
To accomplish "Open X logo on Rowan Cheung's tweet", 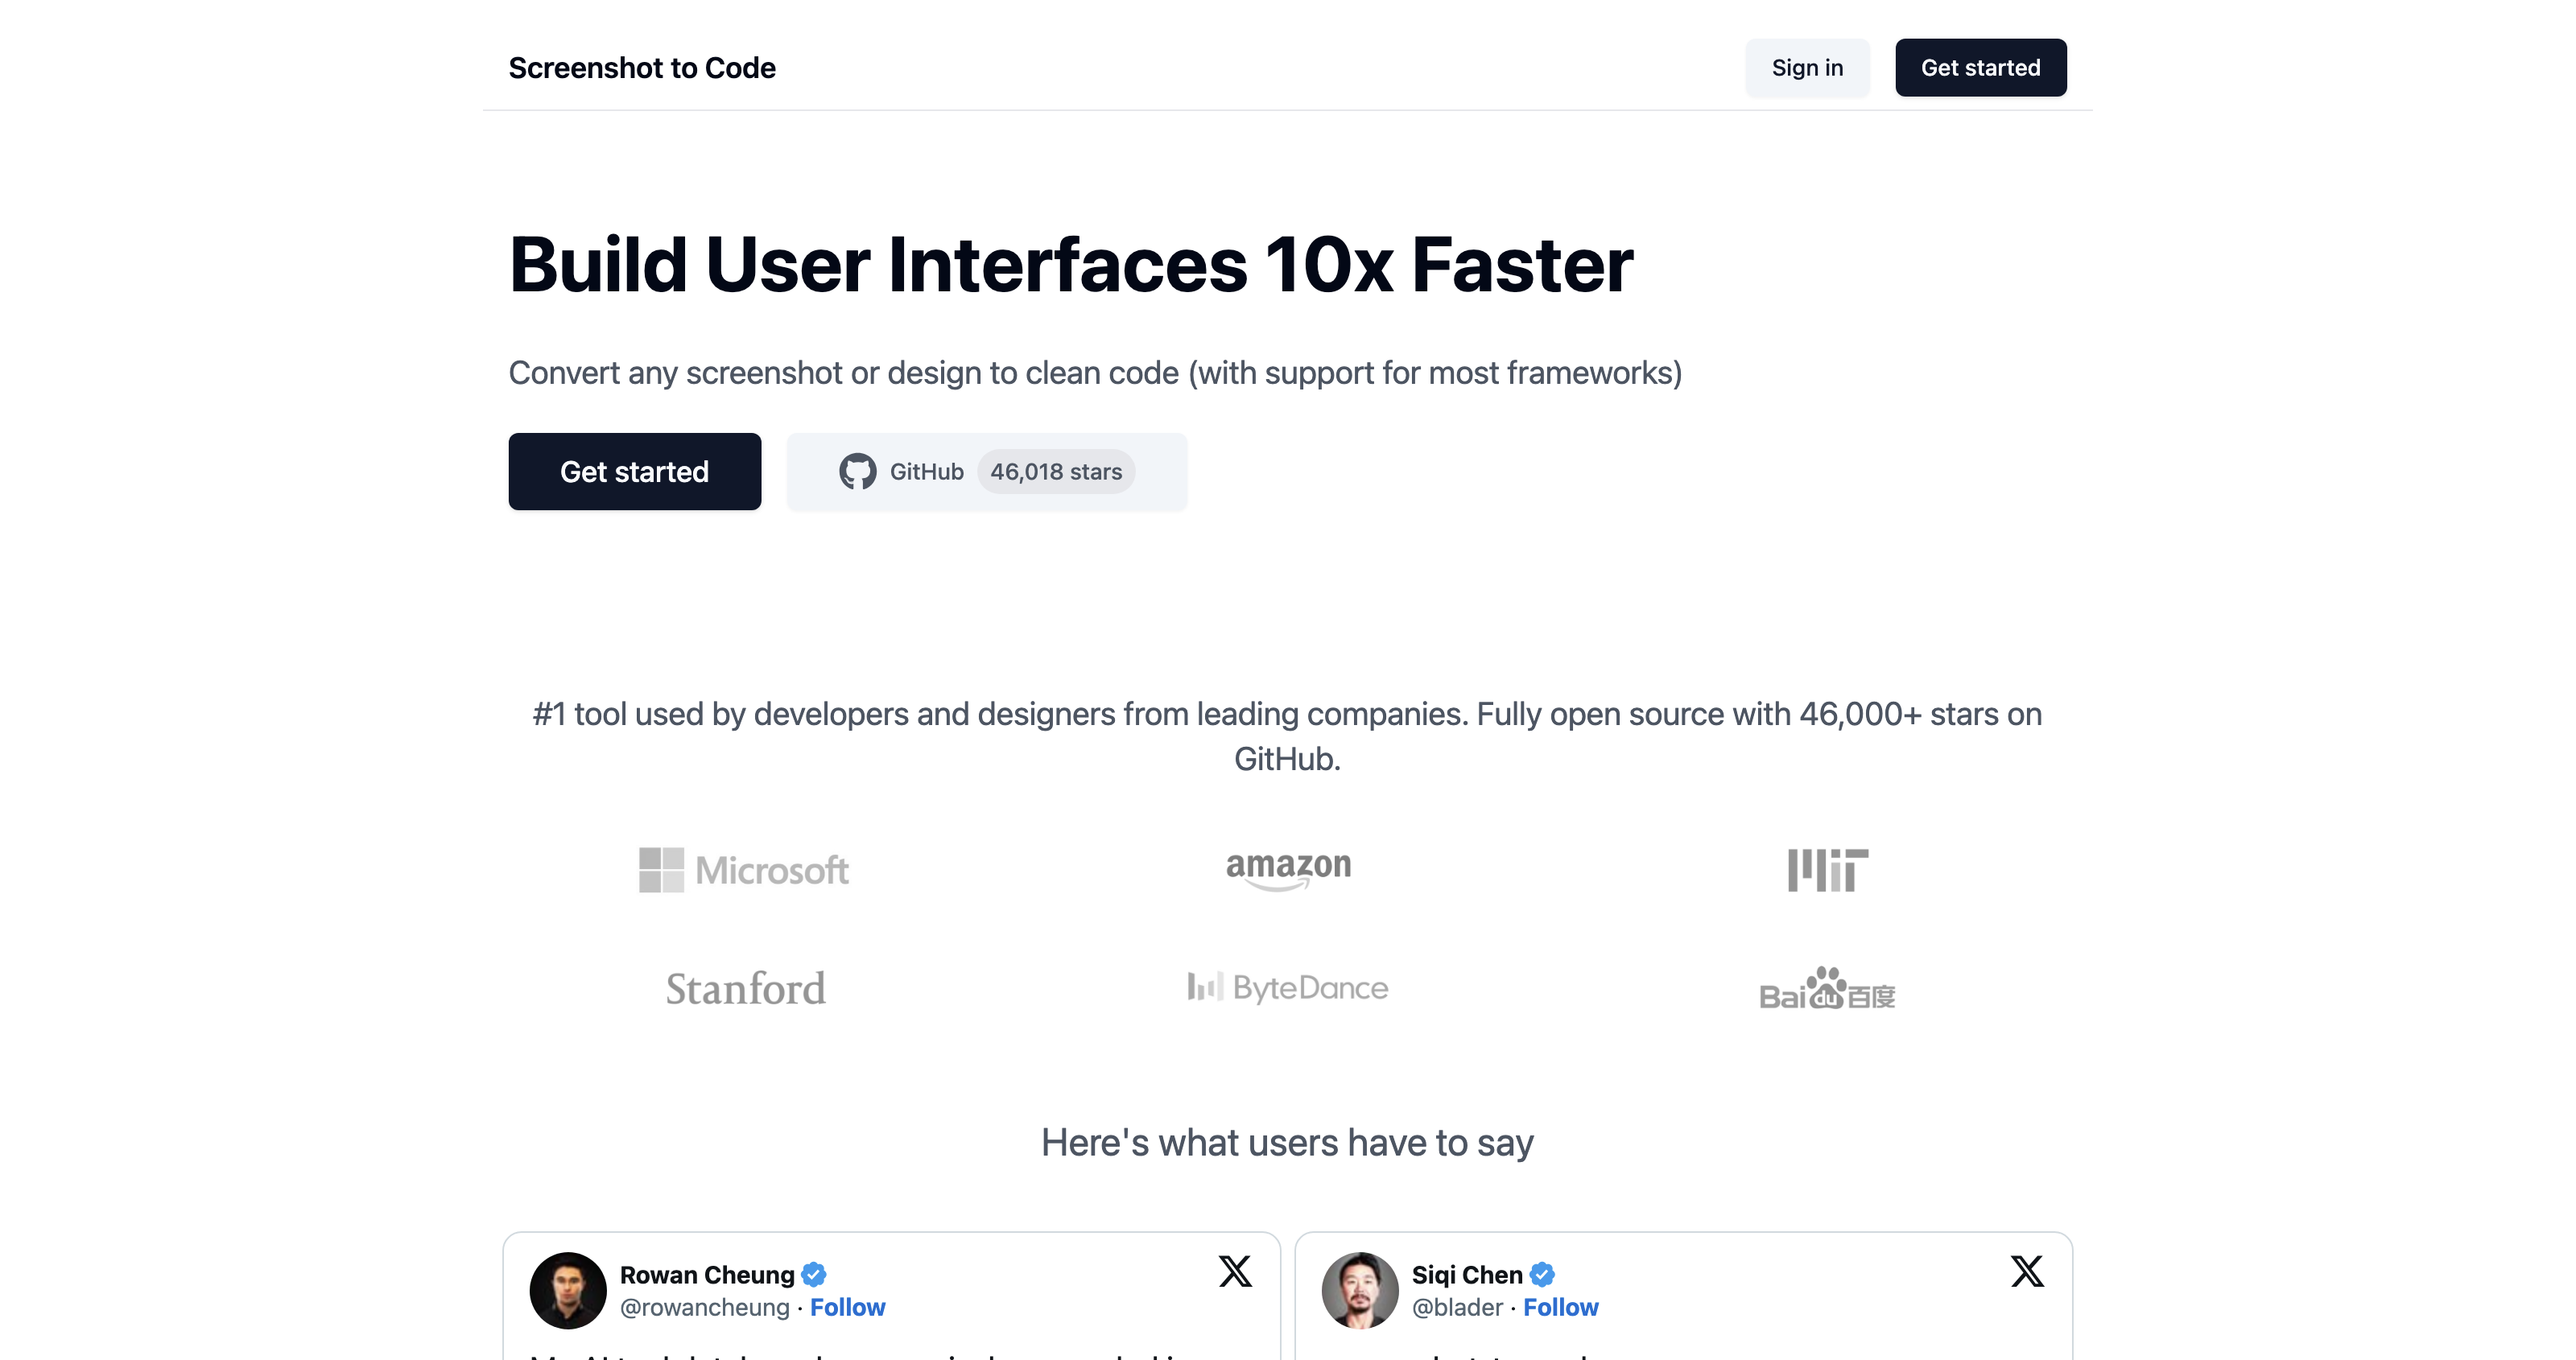I will (1235, 1272).
